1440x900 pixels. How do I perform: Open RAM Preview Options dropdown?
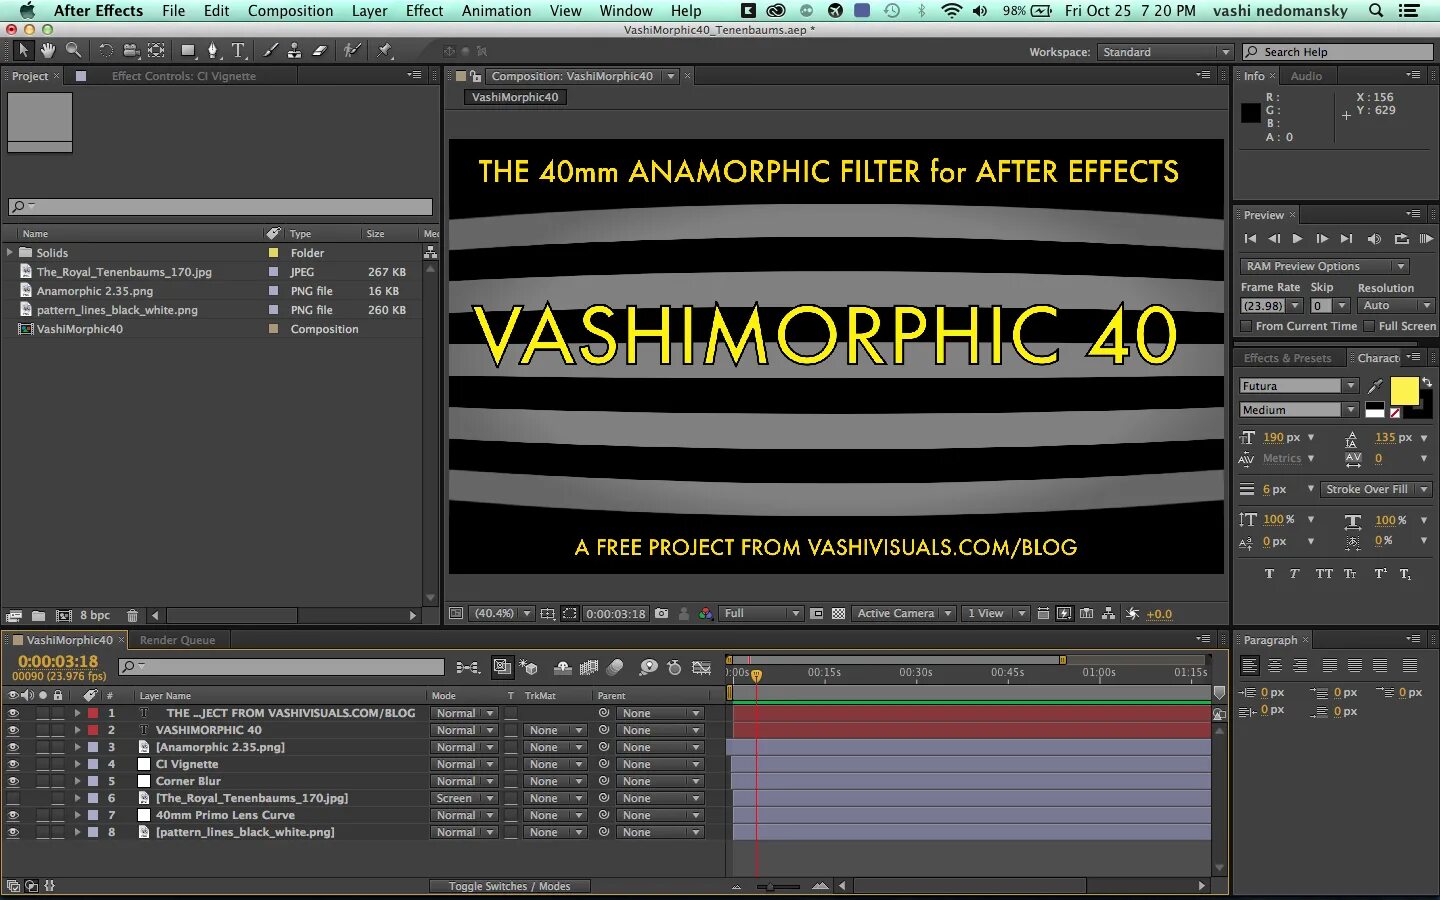1325,266
